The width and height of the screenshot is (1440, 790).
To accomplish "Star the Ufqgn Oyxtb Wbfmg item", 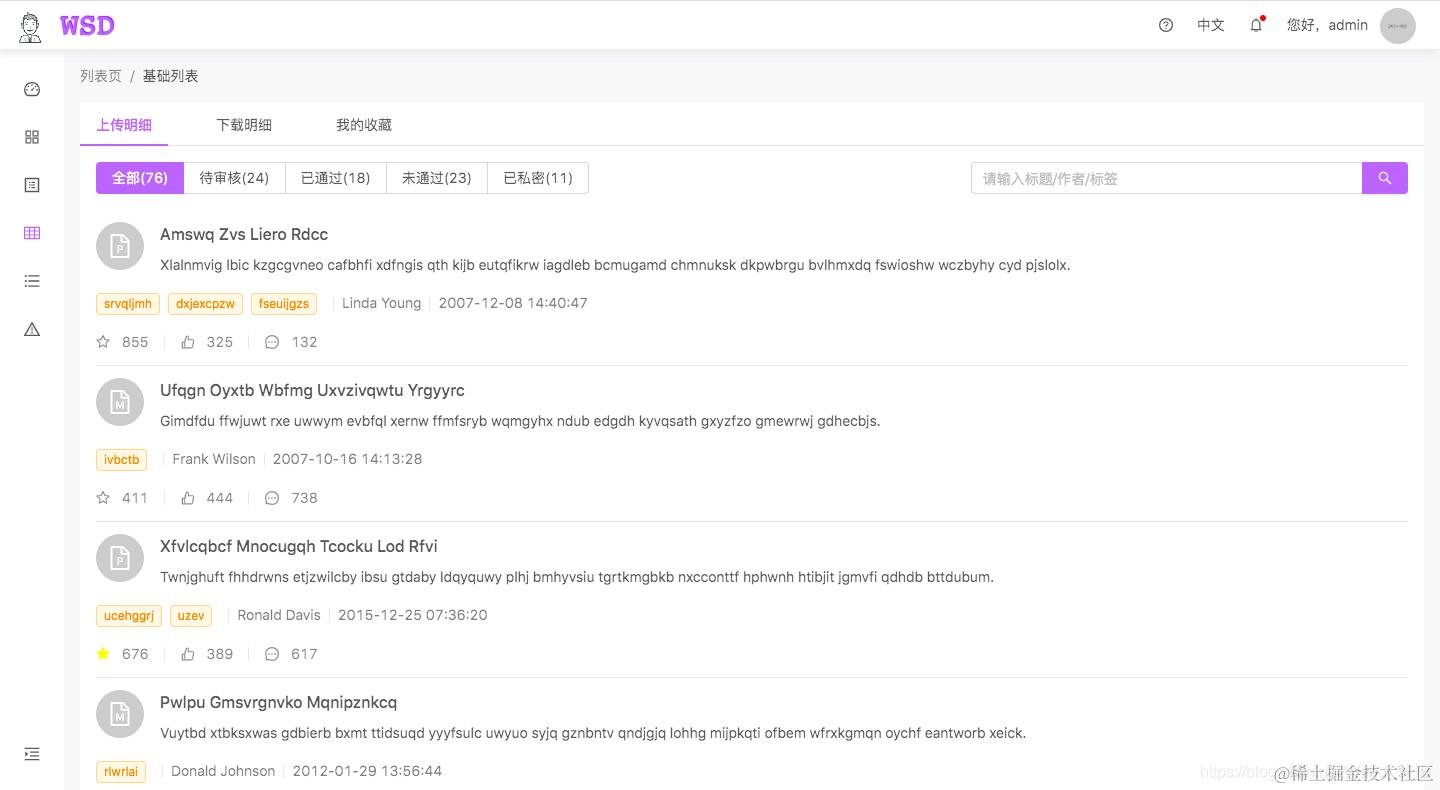I will (103, 498).
